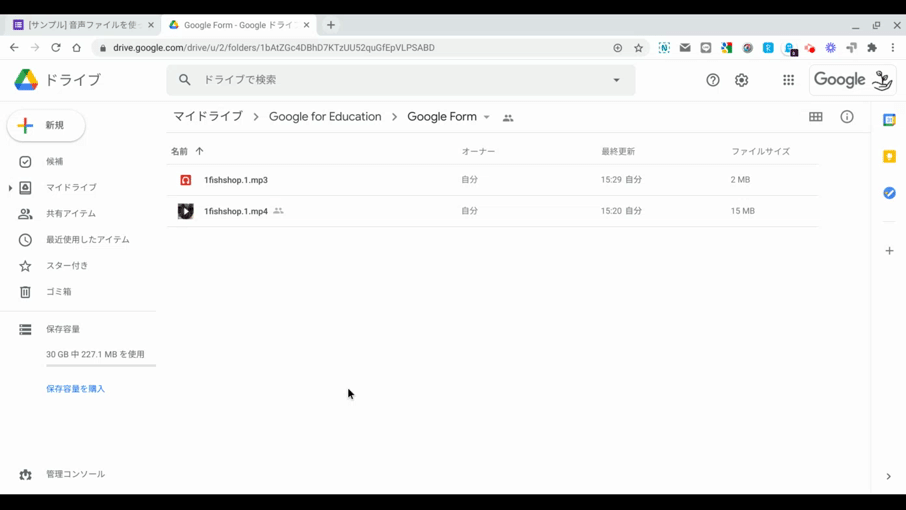Image resolution: width=906 pixels, height=510 pixels.
Task: Open Google Tasks in side panel
Action: point(889,193)
